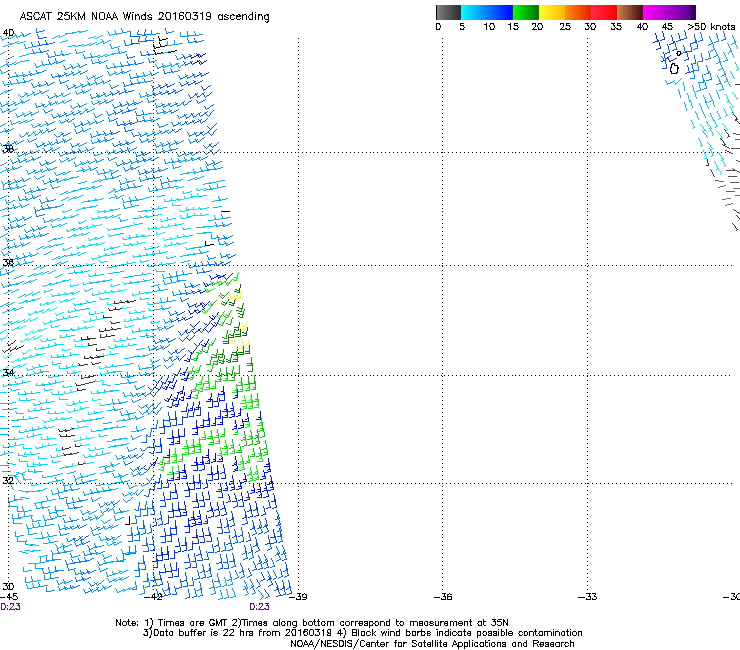Click the latitude axis label "34"

8,372
